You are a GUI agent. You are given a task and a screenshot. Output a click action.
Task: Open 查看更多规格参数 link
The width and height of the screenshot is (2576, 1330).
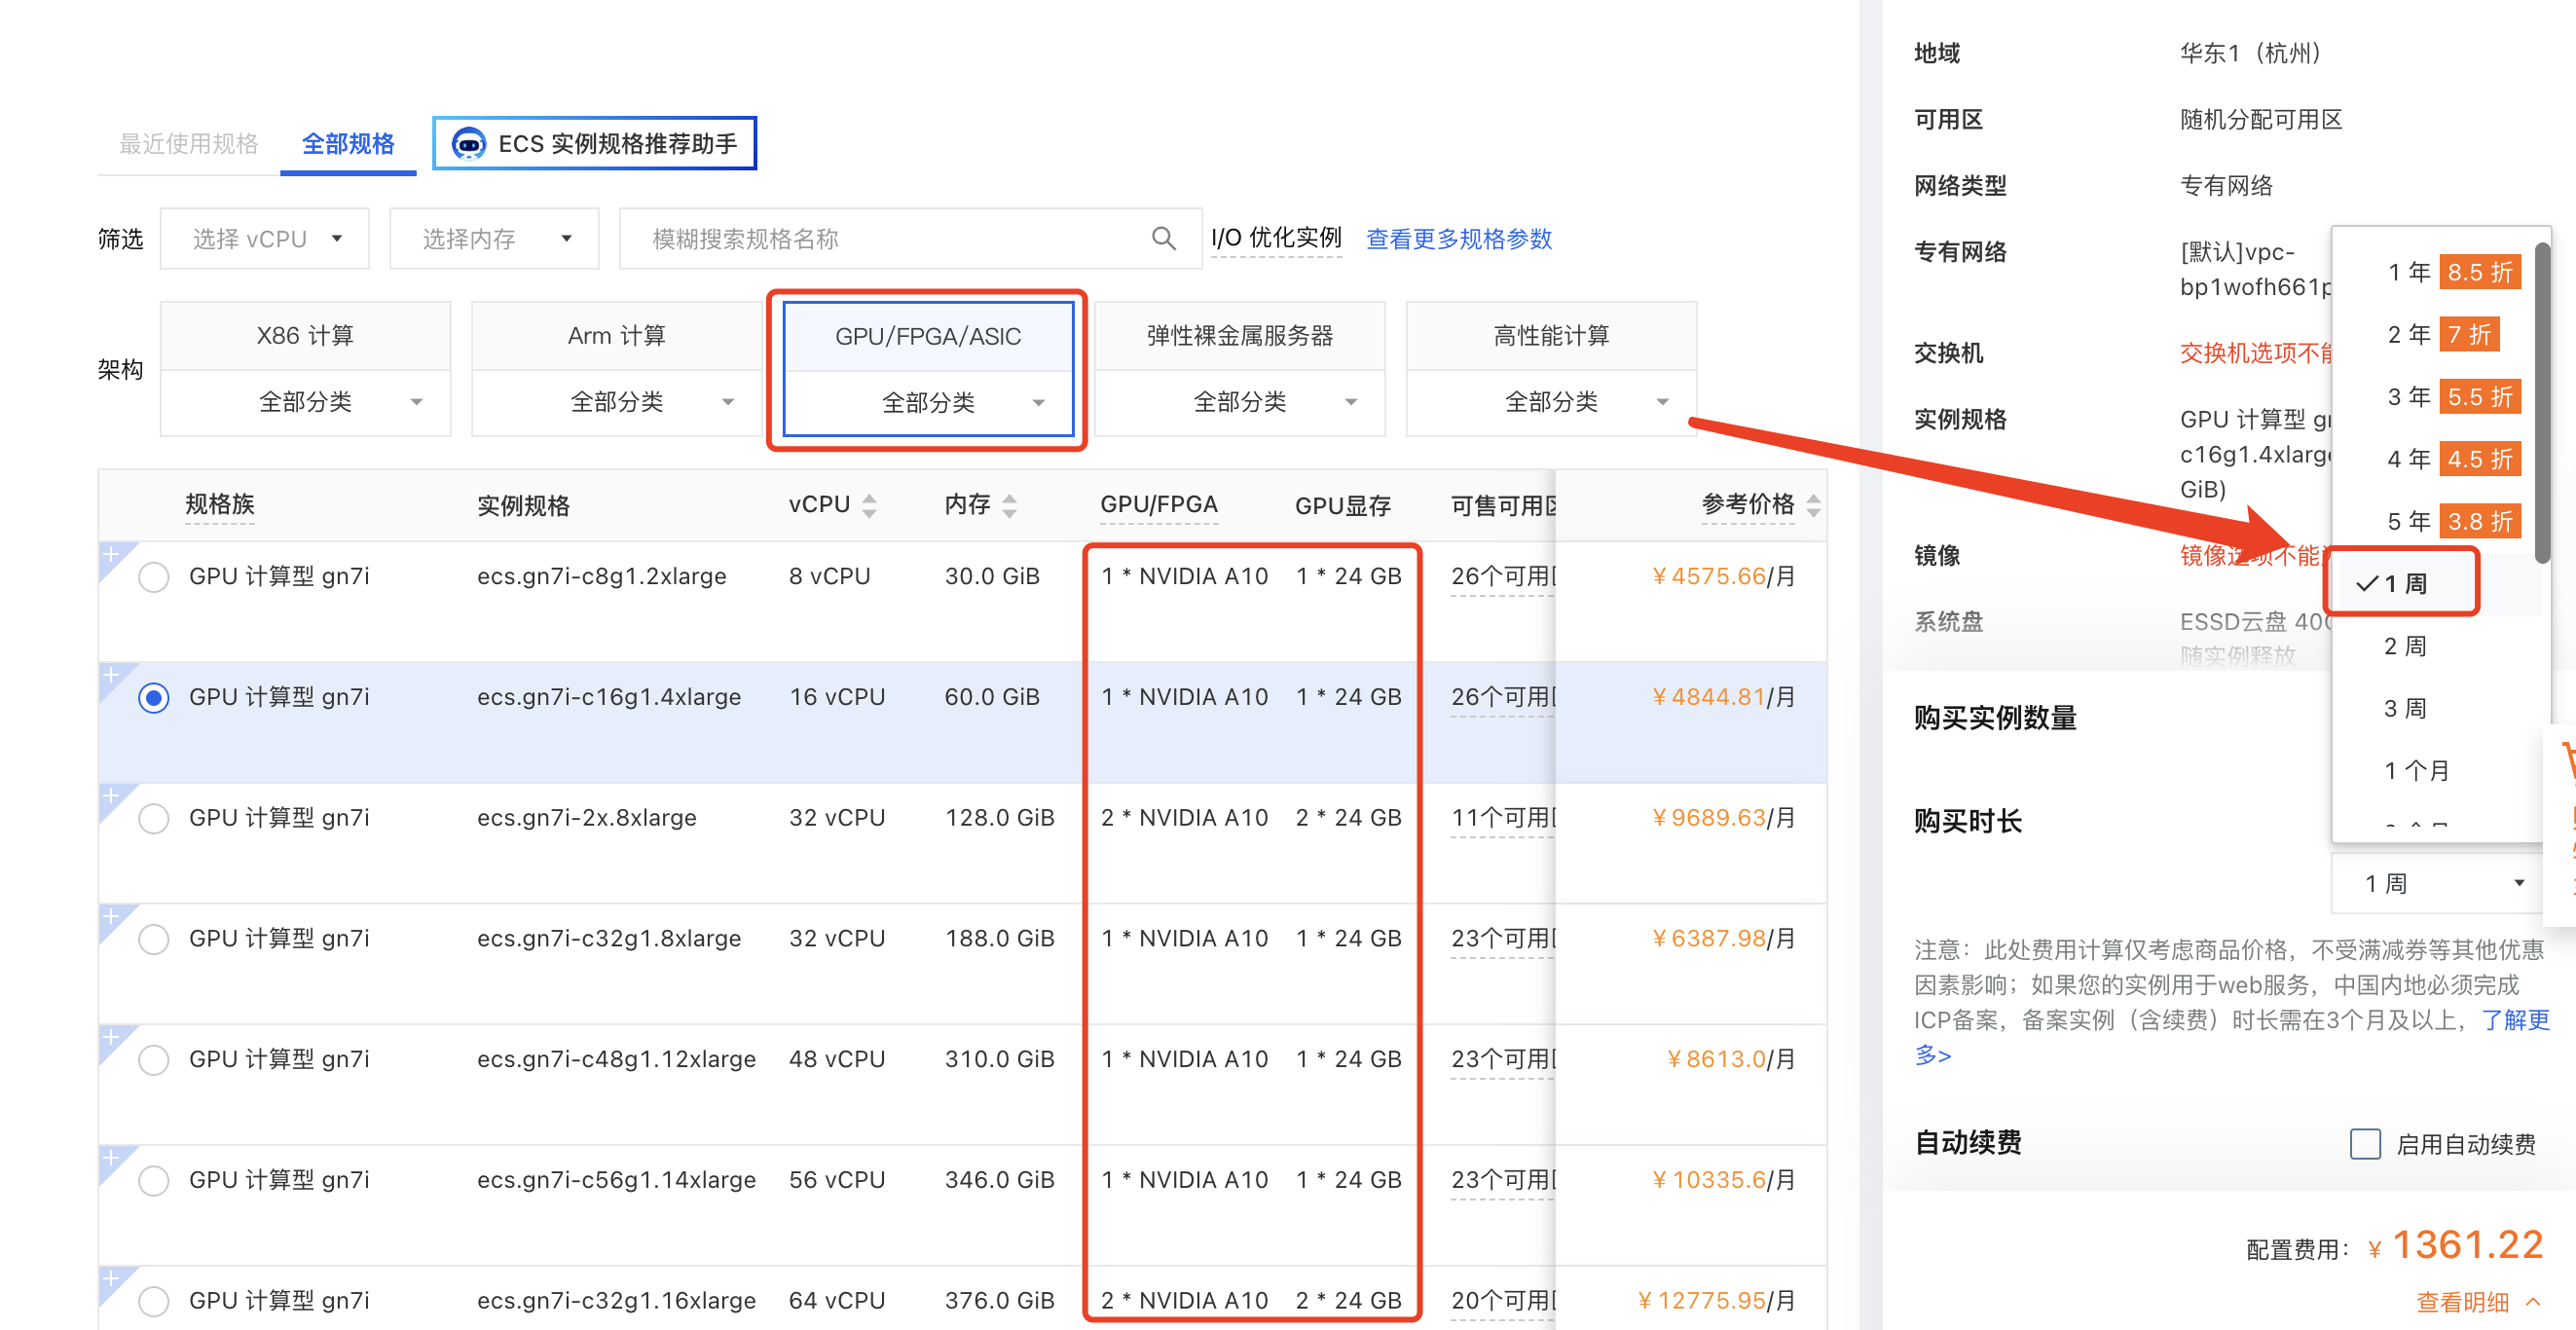coord(1458,239)
